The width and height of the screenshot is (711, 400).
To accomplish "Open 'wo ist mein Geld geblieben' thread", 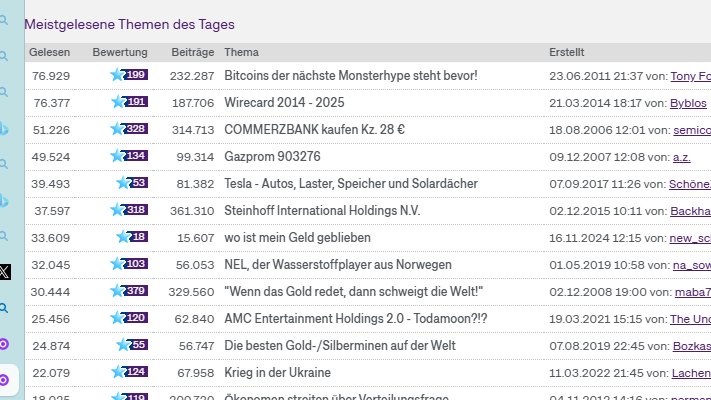I will click(x=297, y=238).
